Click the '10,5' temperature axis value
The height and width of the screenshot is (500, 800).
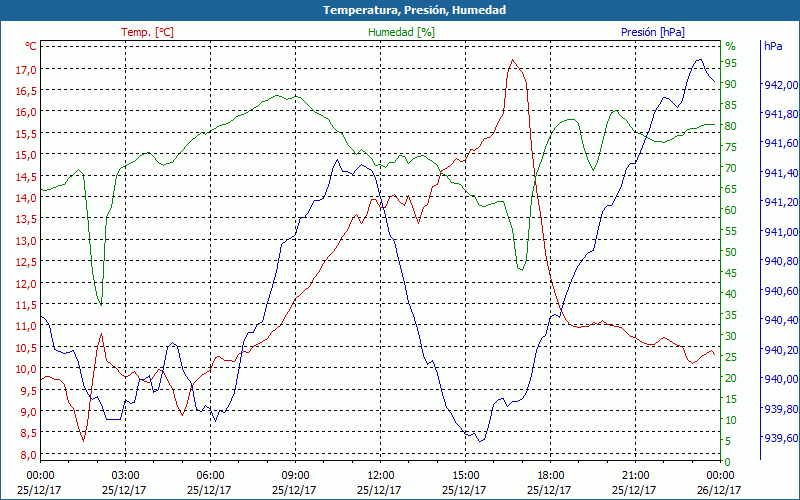point(27,347)
